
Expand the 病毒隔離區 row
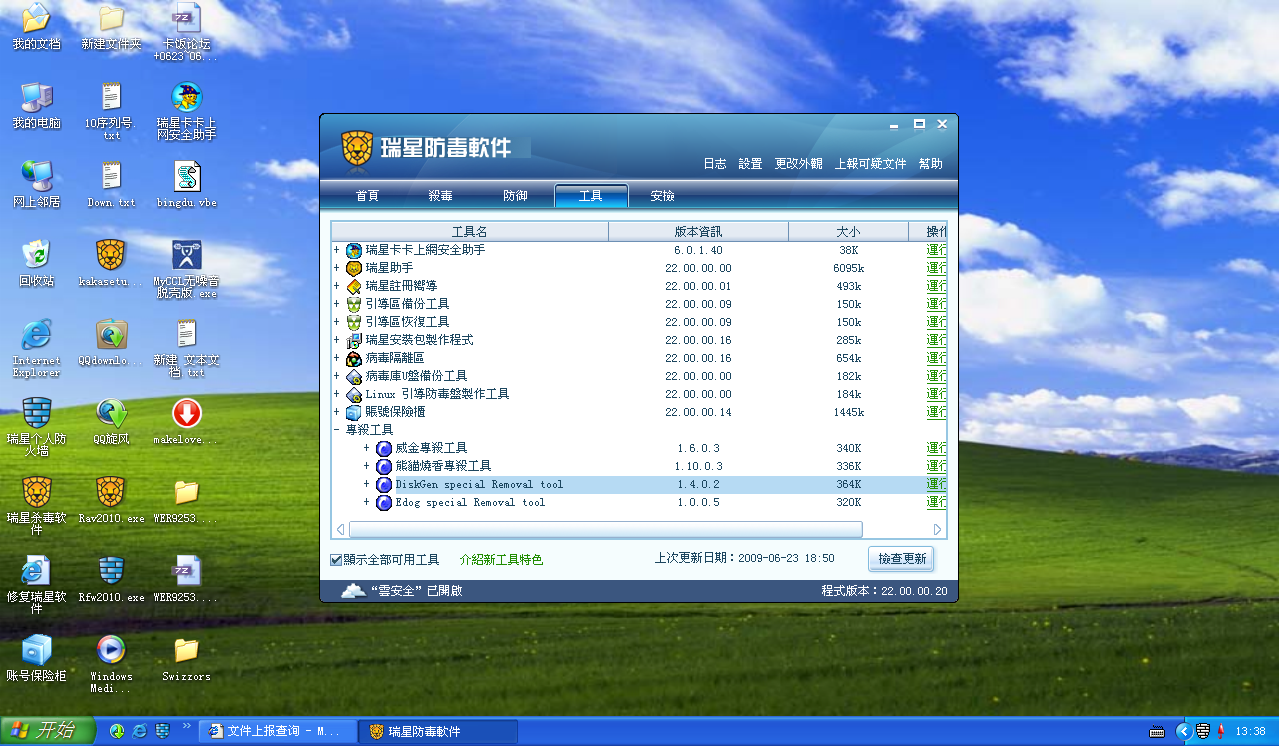click(x=337, y=358)
